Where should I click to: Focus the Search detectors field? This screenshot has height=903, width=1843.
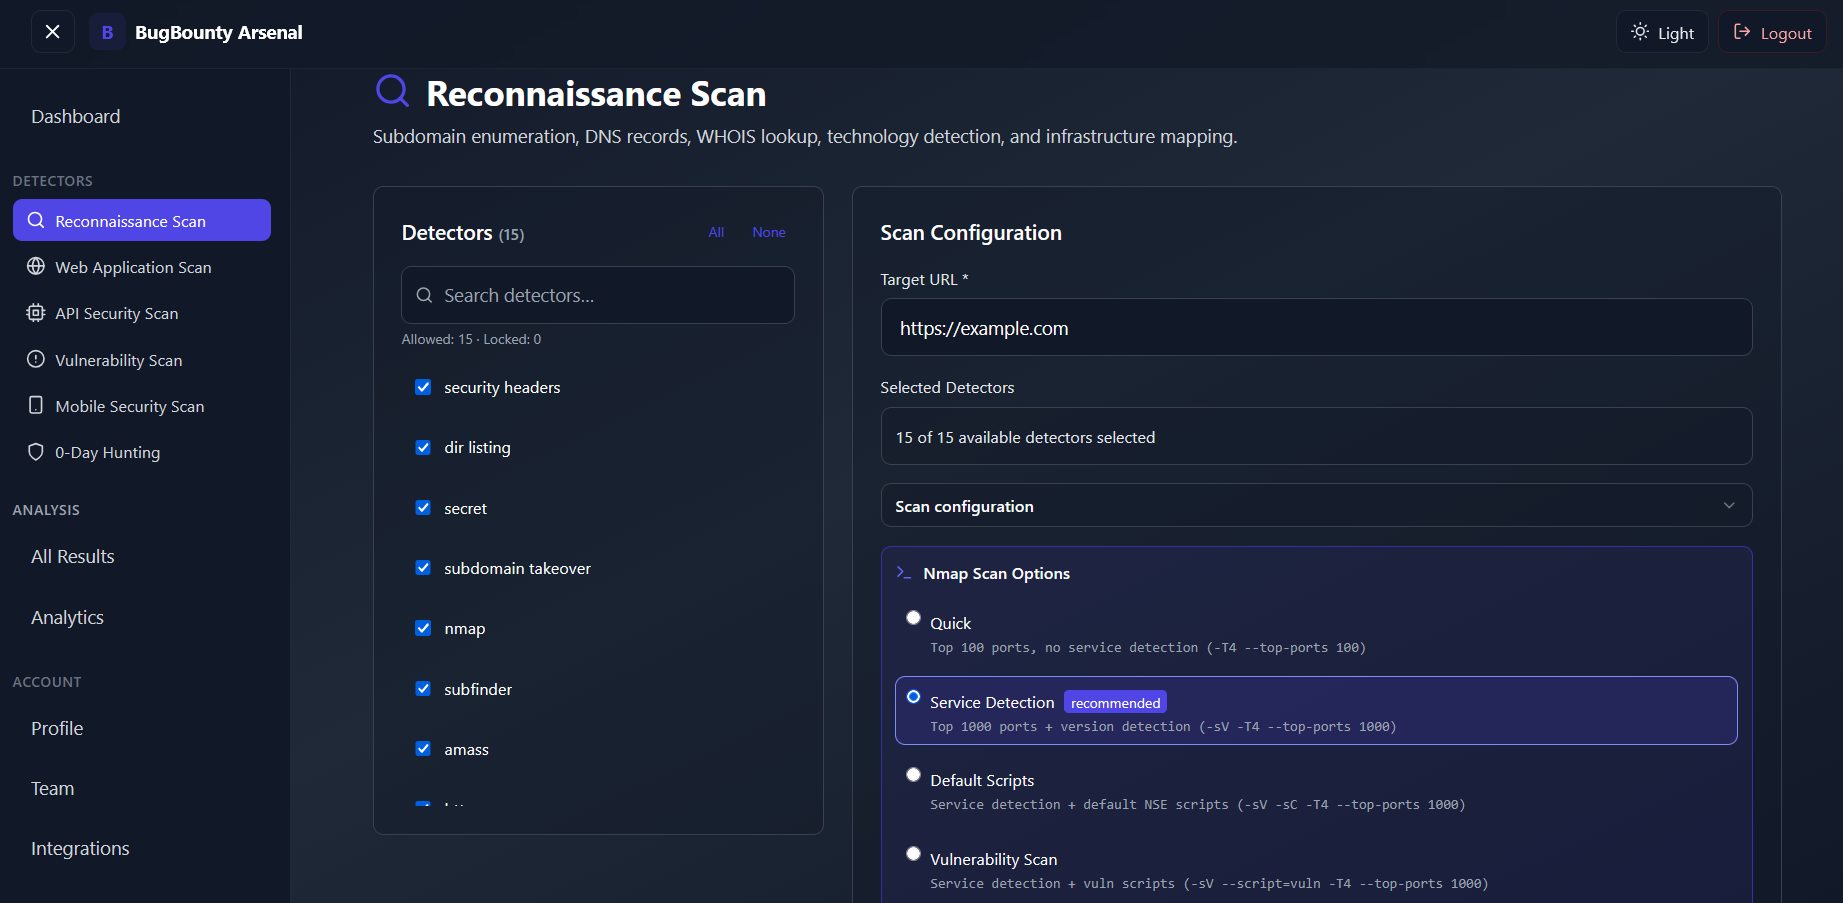tap(598, 295)
